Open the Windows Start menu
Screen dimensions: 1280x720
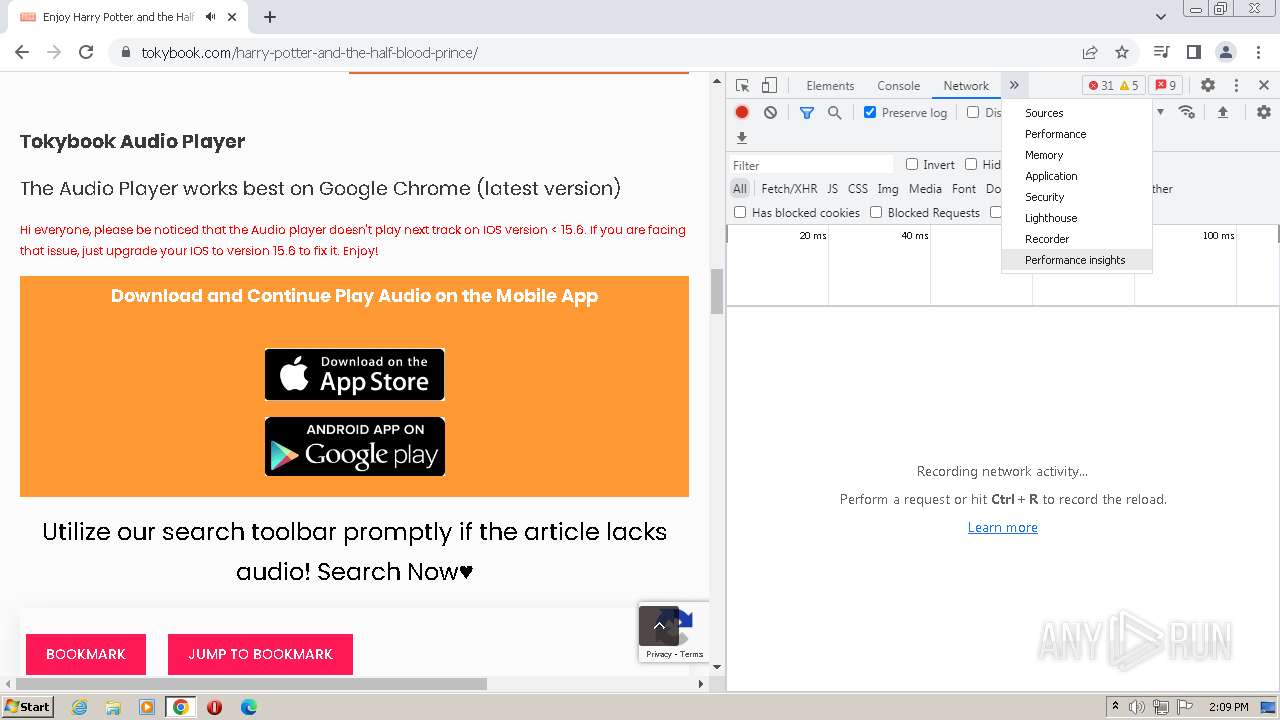tap(27, 707)
